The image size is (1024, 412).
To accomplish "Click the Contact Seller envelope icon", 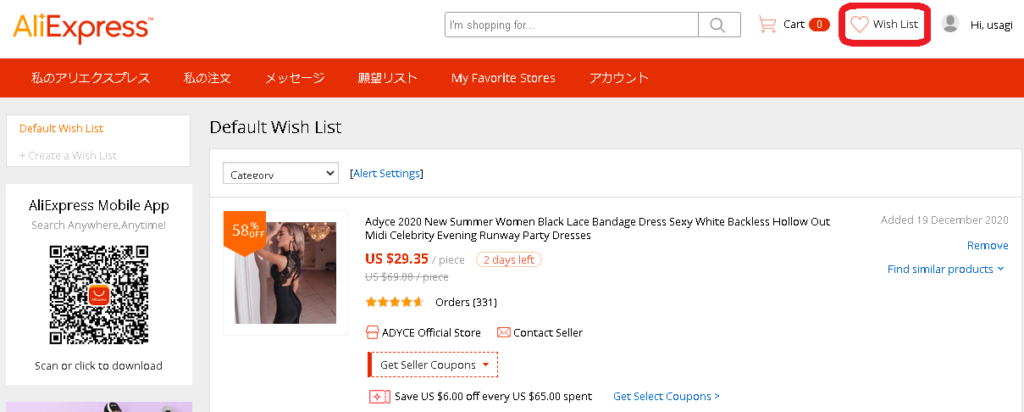I will [x=504, y=332].
